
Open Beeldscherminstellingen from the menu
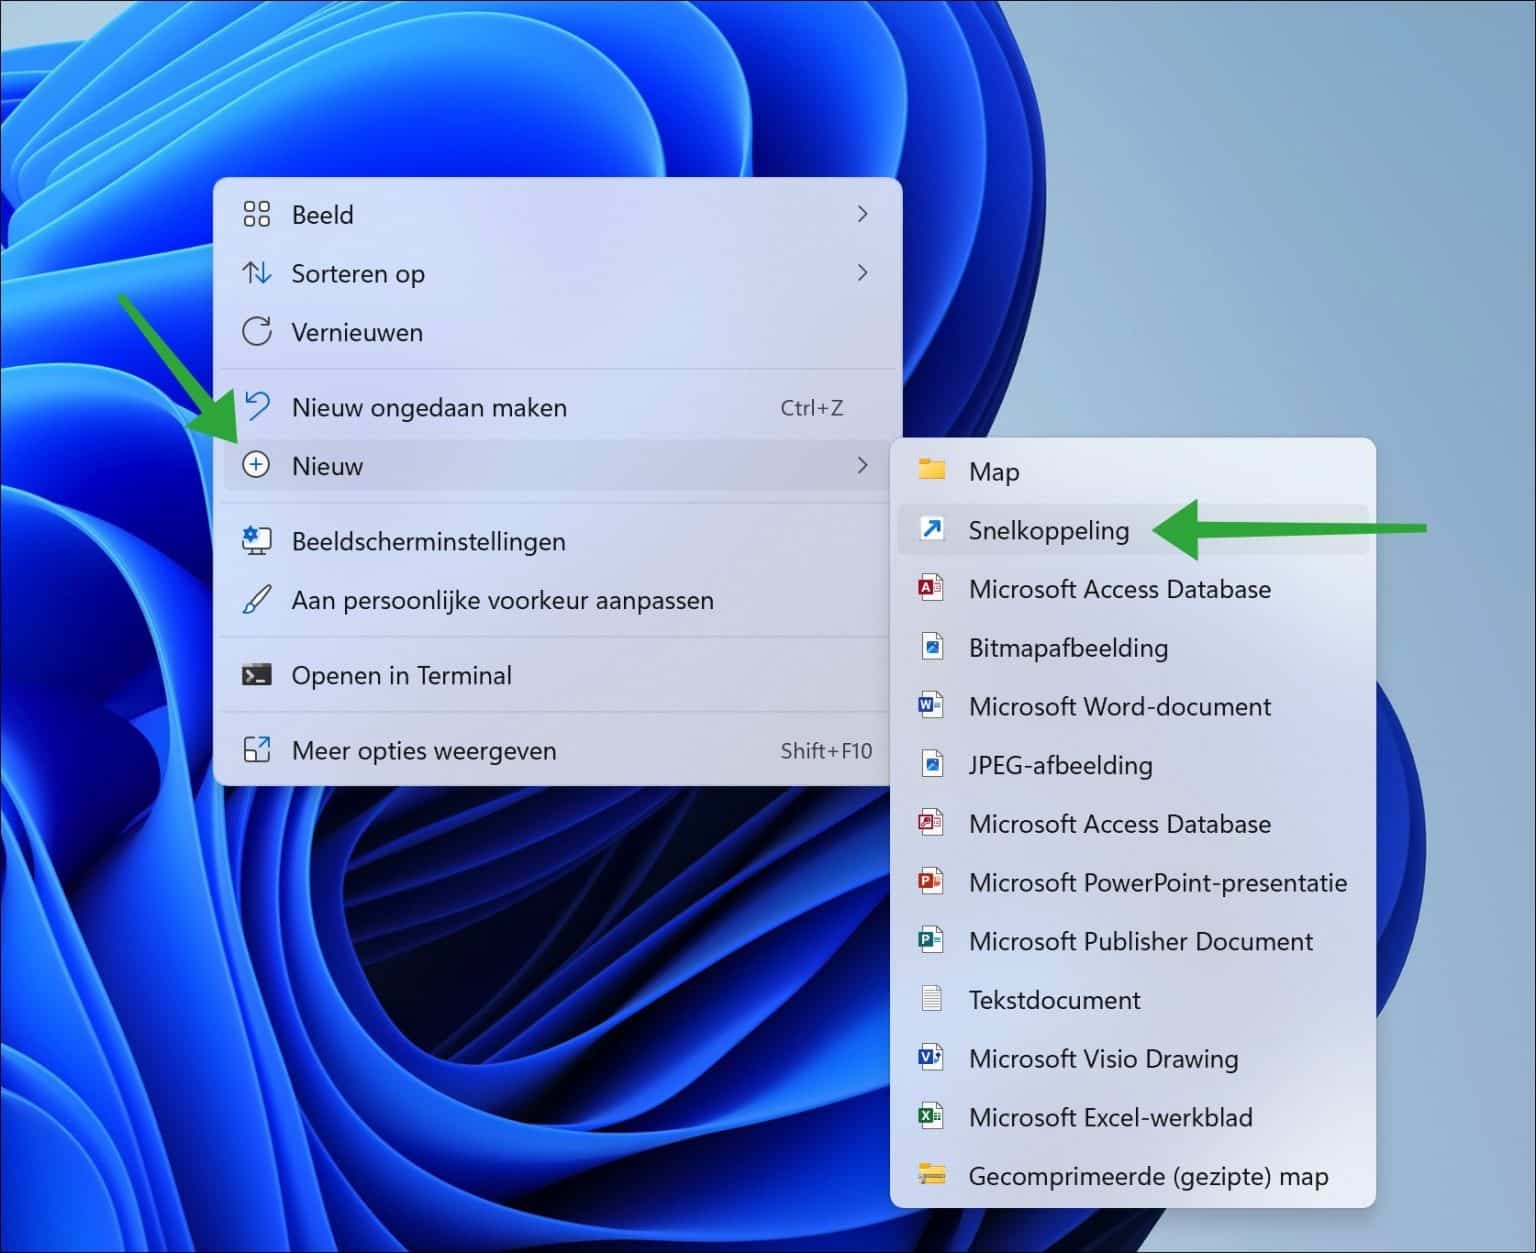coord(427,541)
